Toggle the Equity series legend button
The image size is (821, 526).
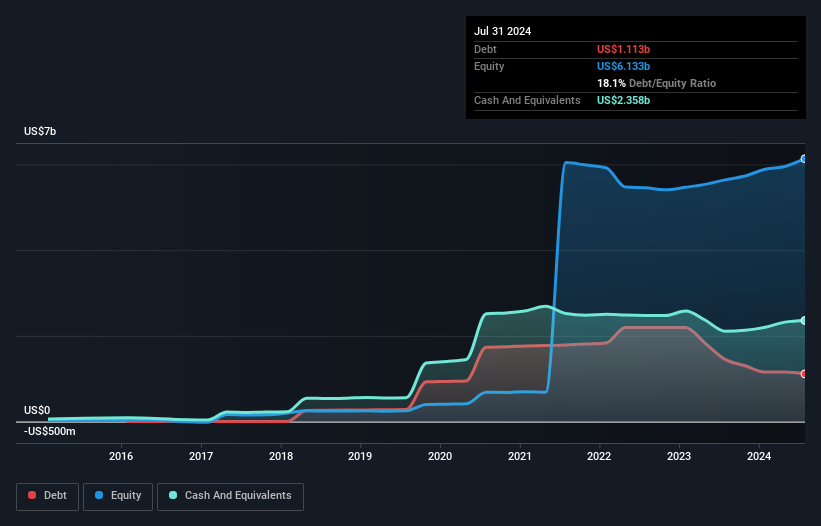118,496
